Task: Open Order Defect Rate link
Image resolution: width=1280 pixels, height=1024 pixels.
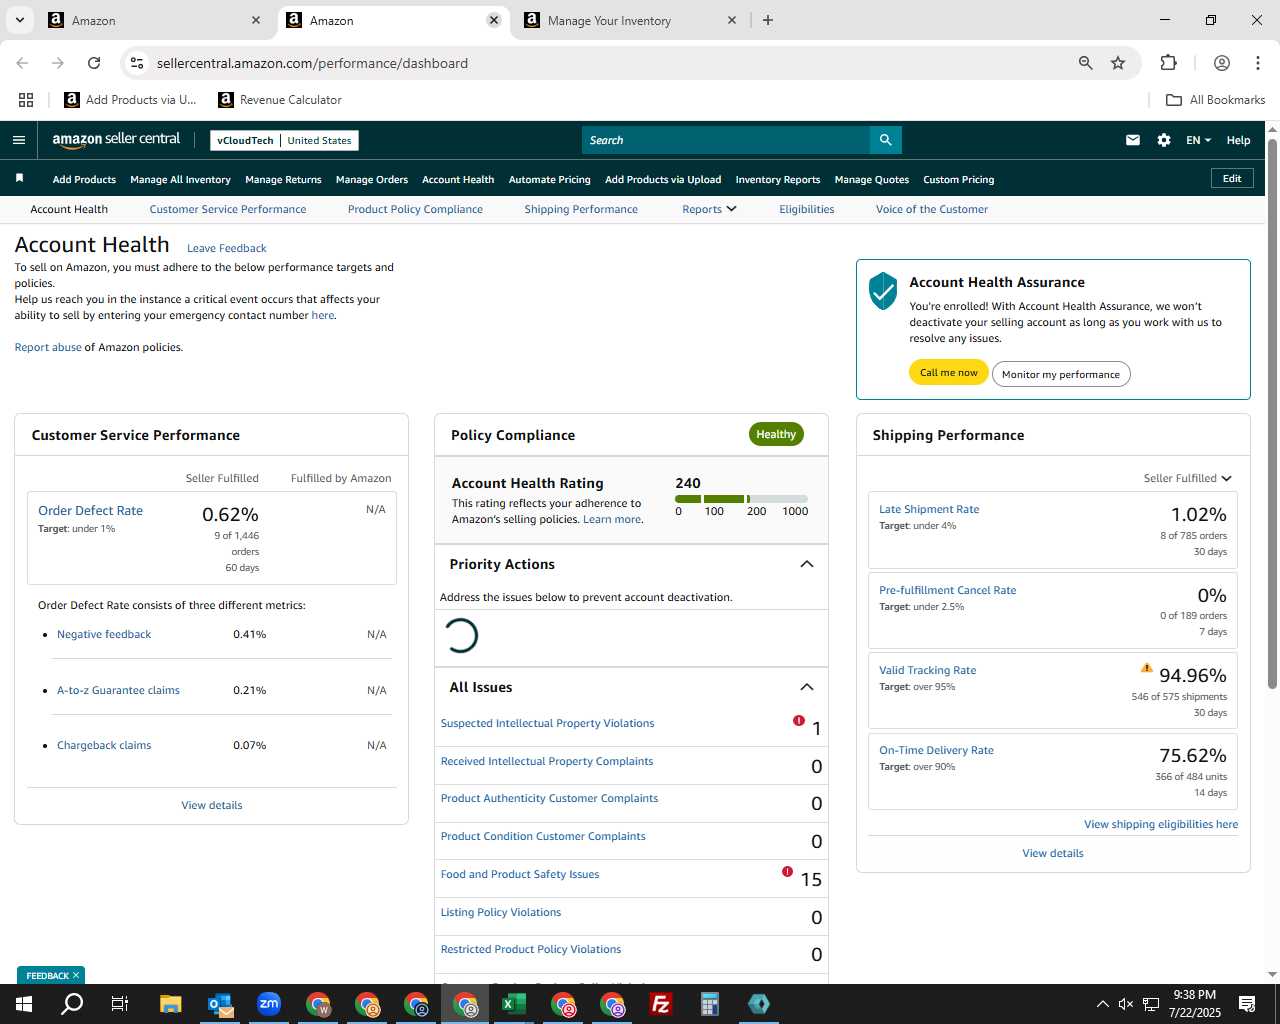Action: pyautogui.click(x=90, y=510)
